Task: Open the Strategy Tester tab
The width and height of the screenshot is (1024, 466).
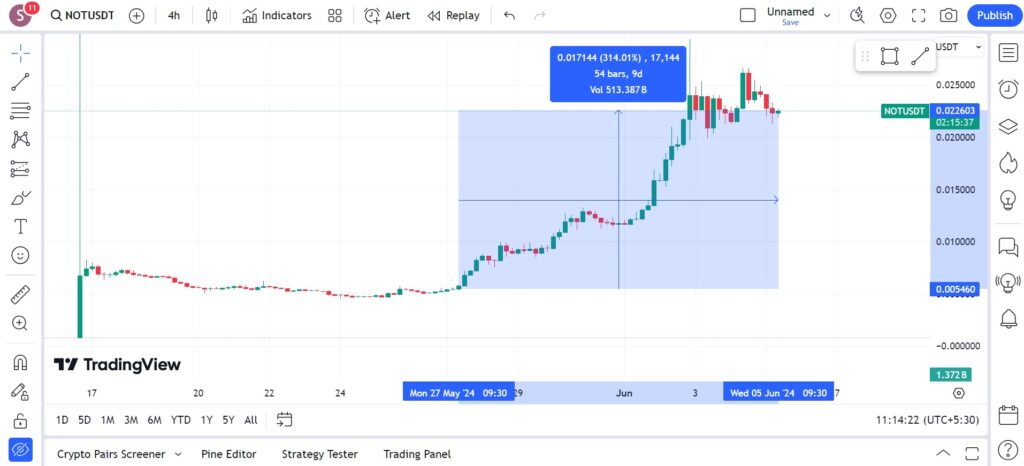Action: point(319,454)
